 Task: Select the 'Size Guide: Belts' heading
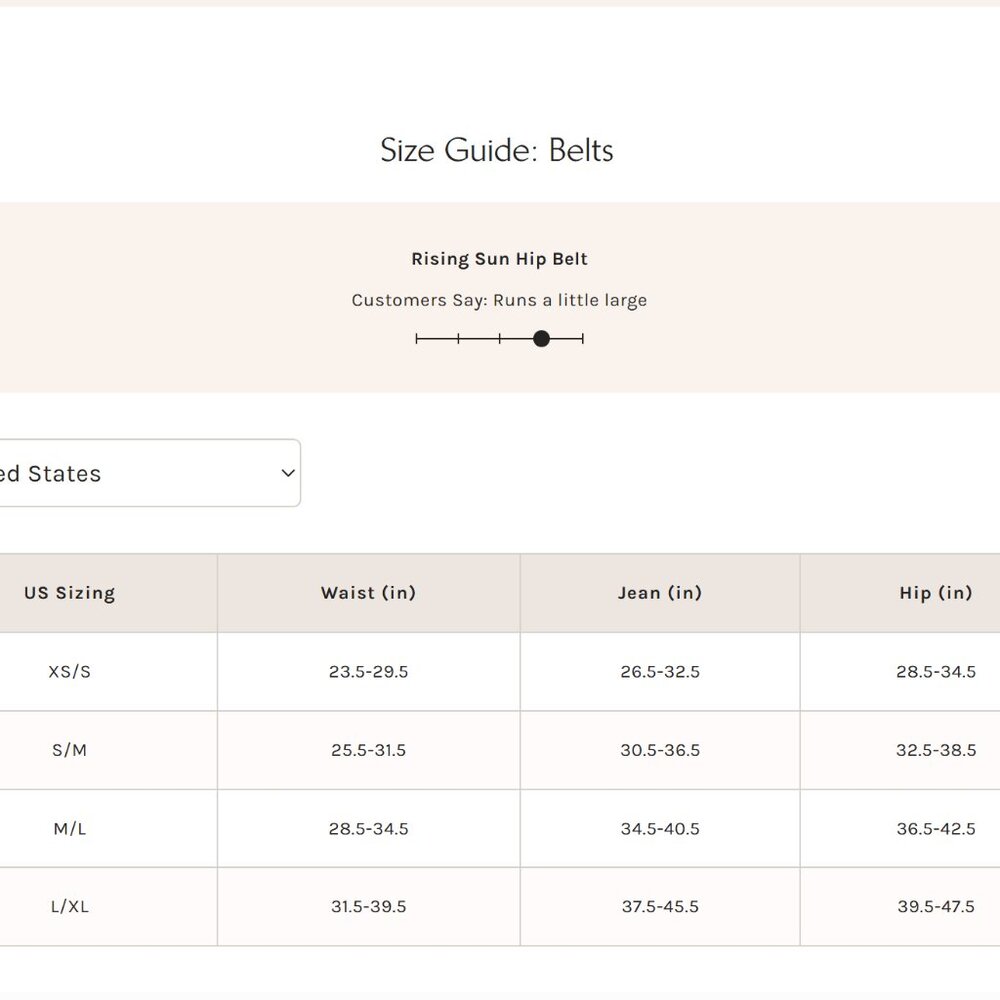pyautogui.click(x=497, y=150)
